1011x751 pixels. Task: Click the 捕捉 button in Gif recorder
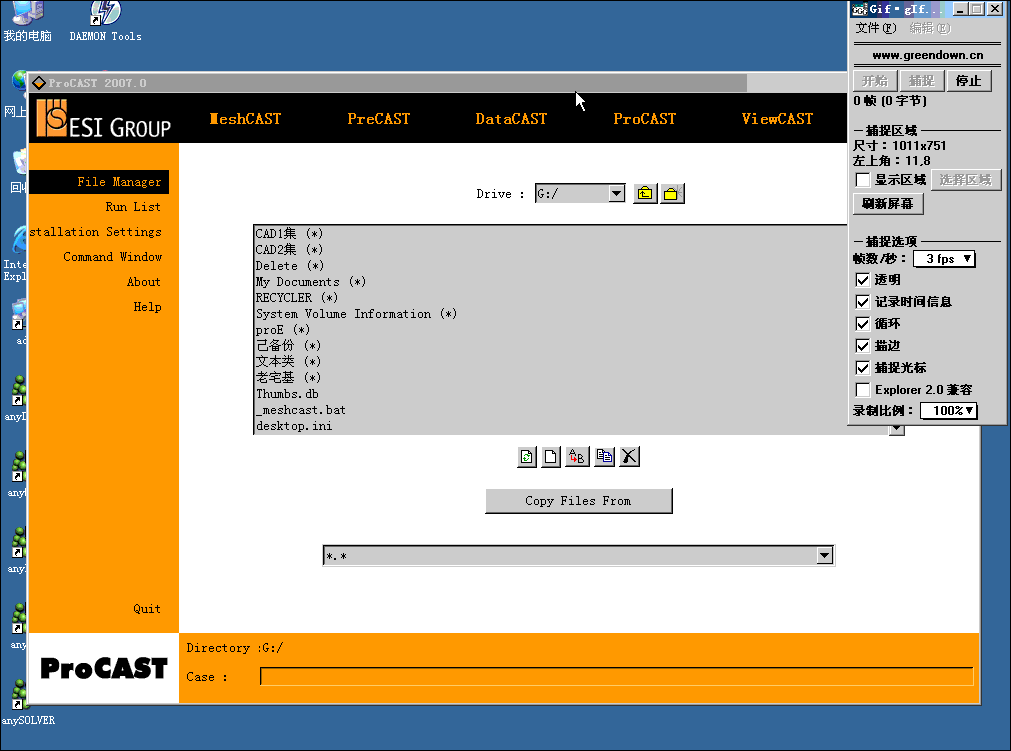(x=921, y=81)
